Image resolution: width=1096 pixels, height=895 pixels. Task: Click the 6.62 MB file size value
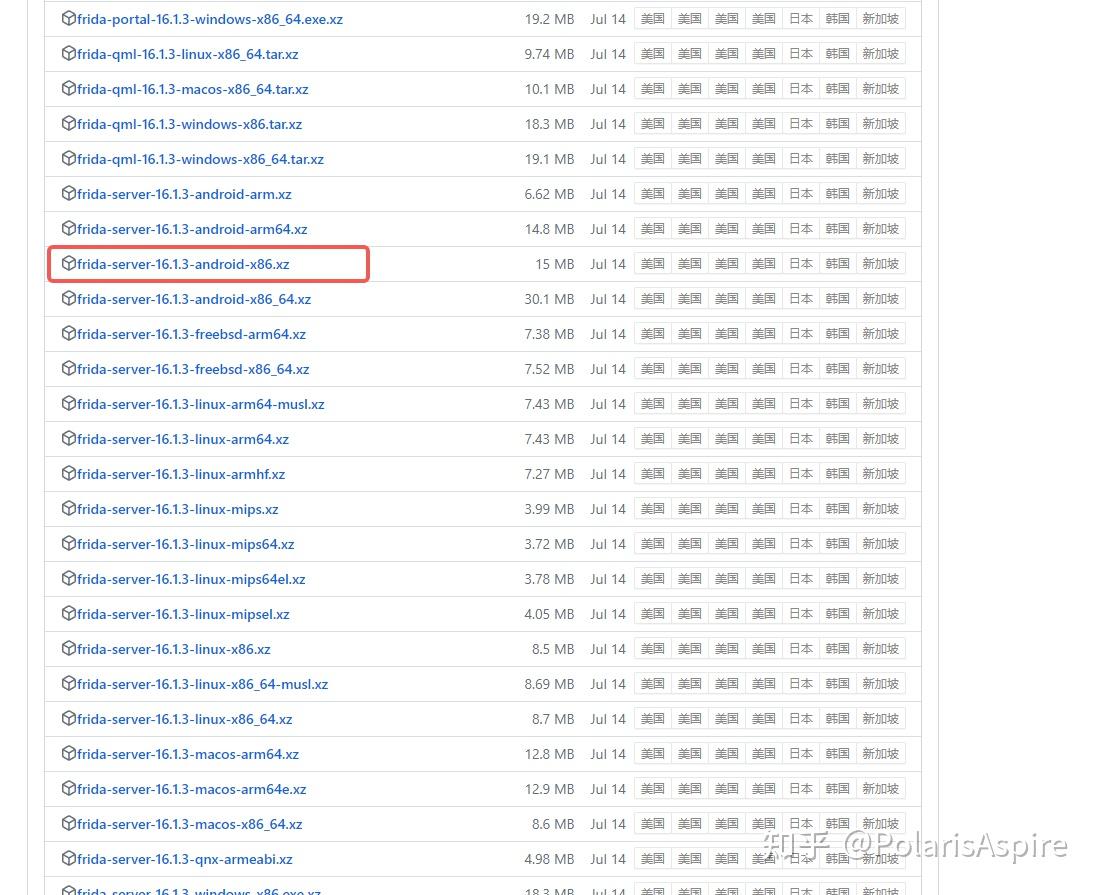[x=549, y=194]
